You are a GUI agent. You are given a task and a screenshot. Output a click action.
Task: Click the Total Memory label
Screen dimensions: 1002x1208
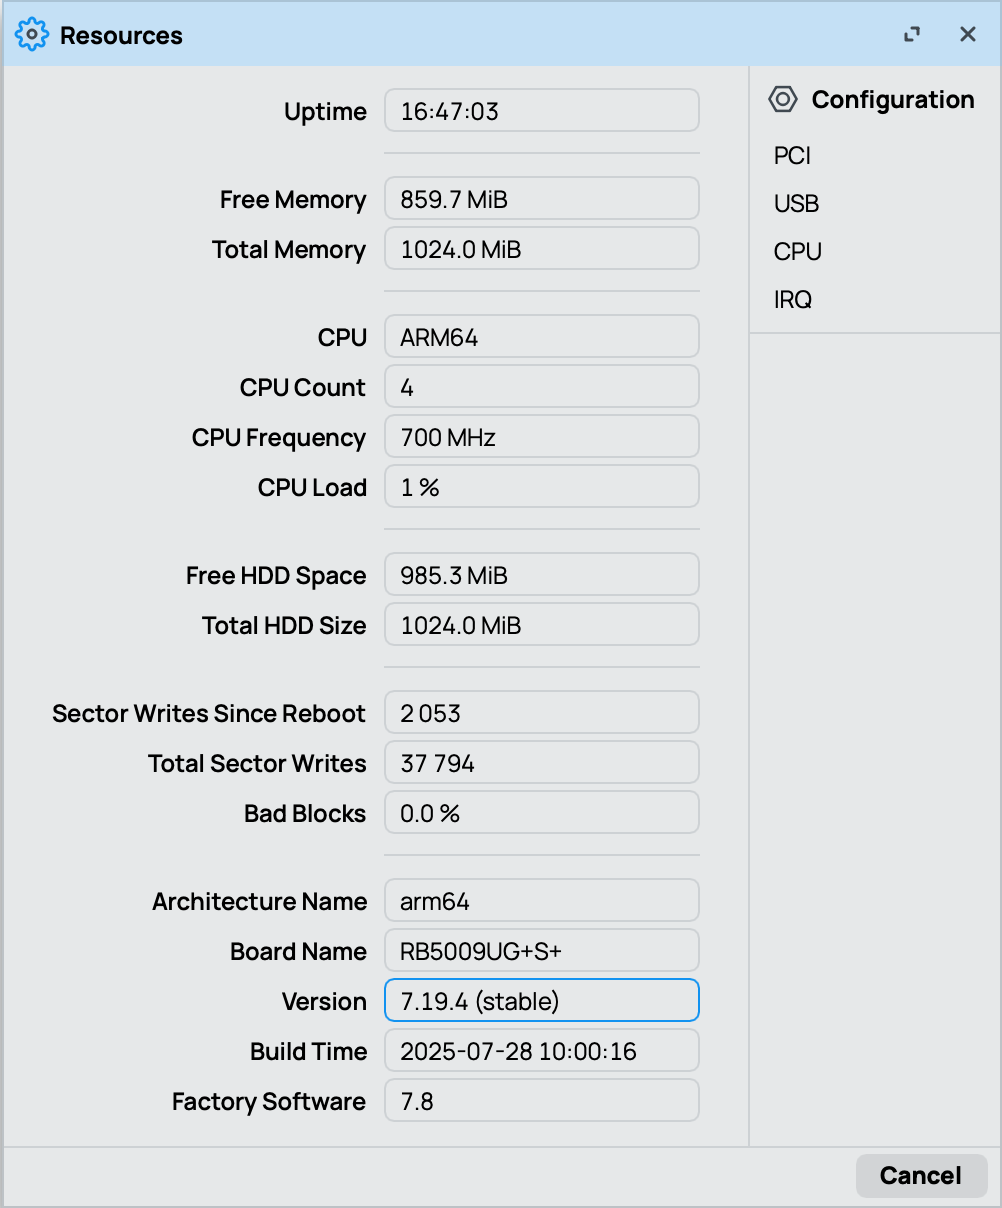tap(289, 249)
